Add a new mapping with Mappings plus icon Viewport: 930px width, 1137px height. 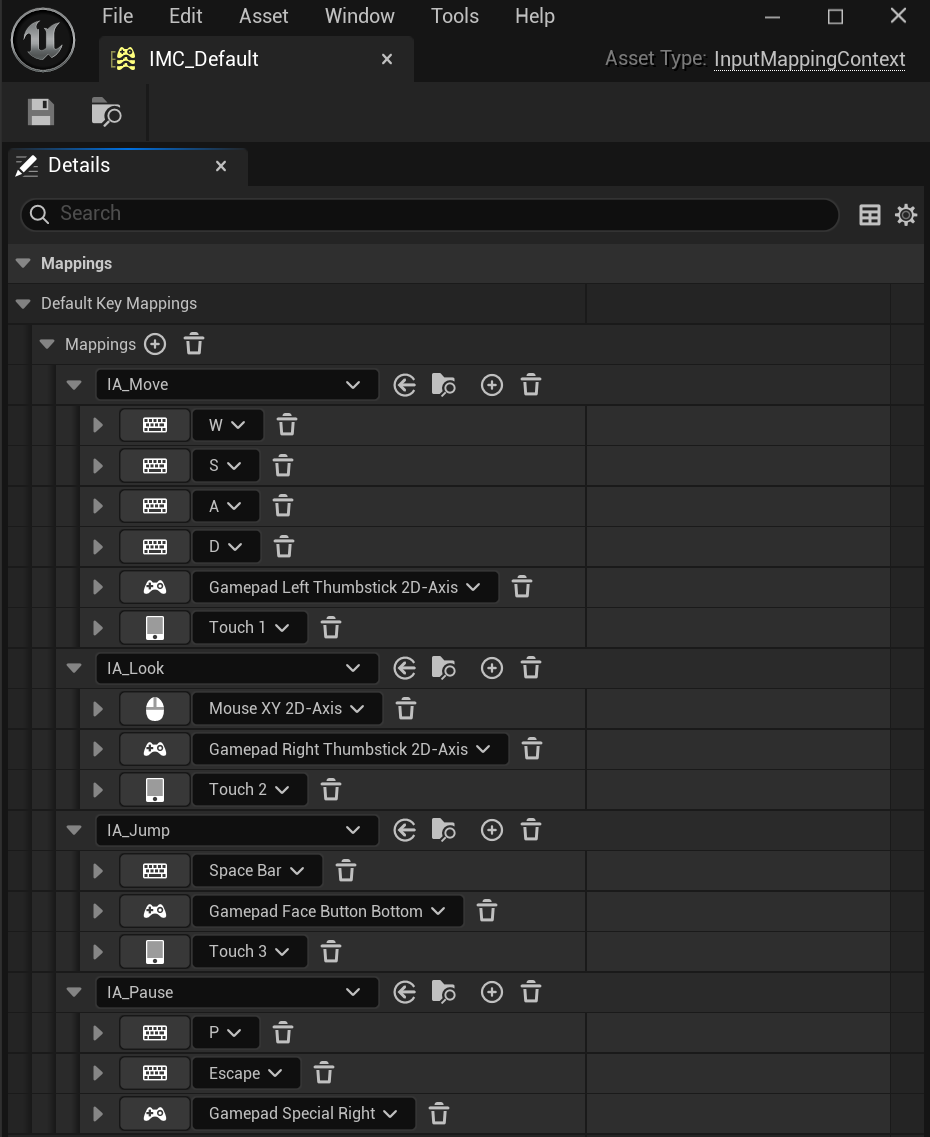pyautogui.click(x=155, y=344)
